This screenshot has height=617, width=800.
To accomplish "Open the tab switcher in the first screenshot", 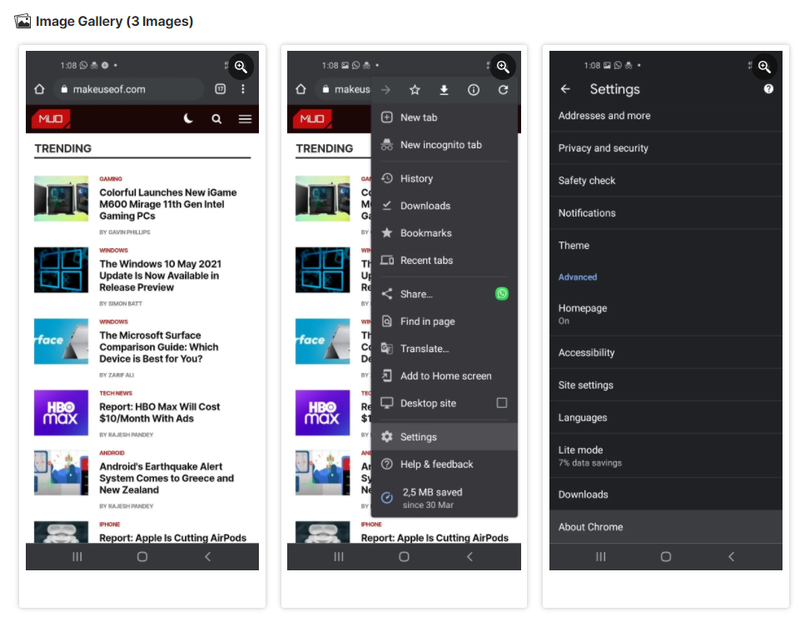I will pos(220,89).
